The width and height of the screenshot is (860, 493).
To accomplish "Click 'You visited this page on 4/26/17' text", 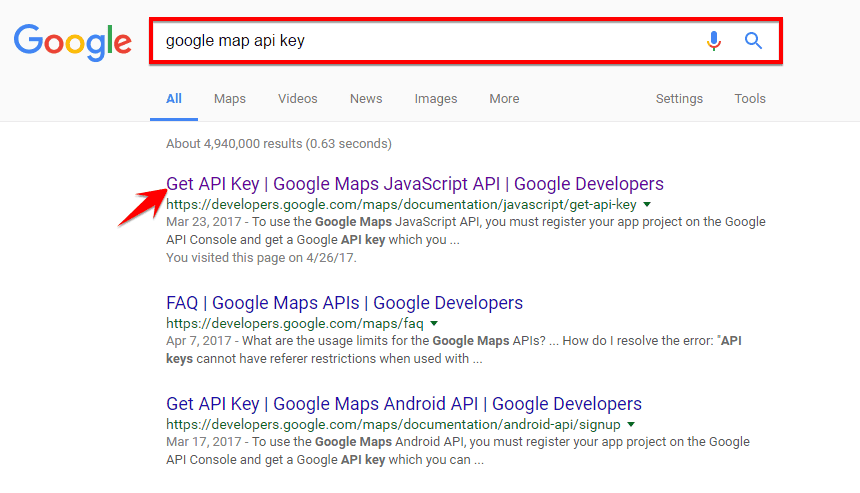I will 261,258.
